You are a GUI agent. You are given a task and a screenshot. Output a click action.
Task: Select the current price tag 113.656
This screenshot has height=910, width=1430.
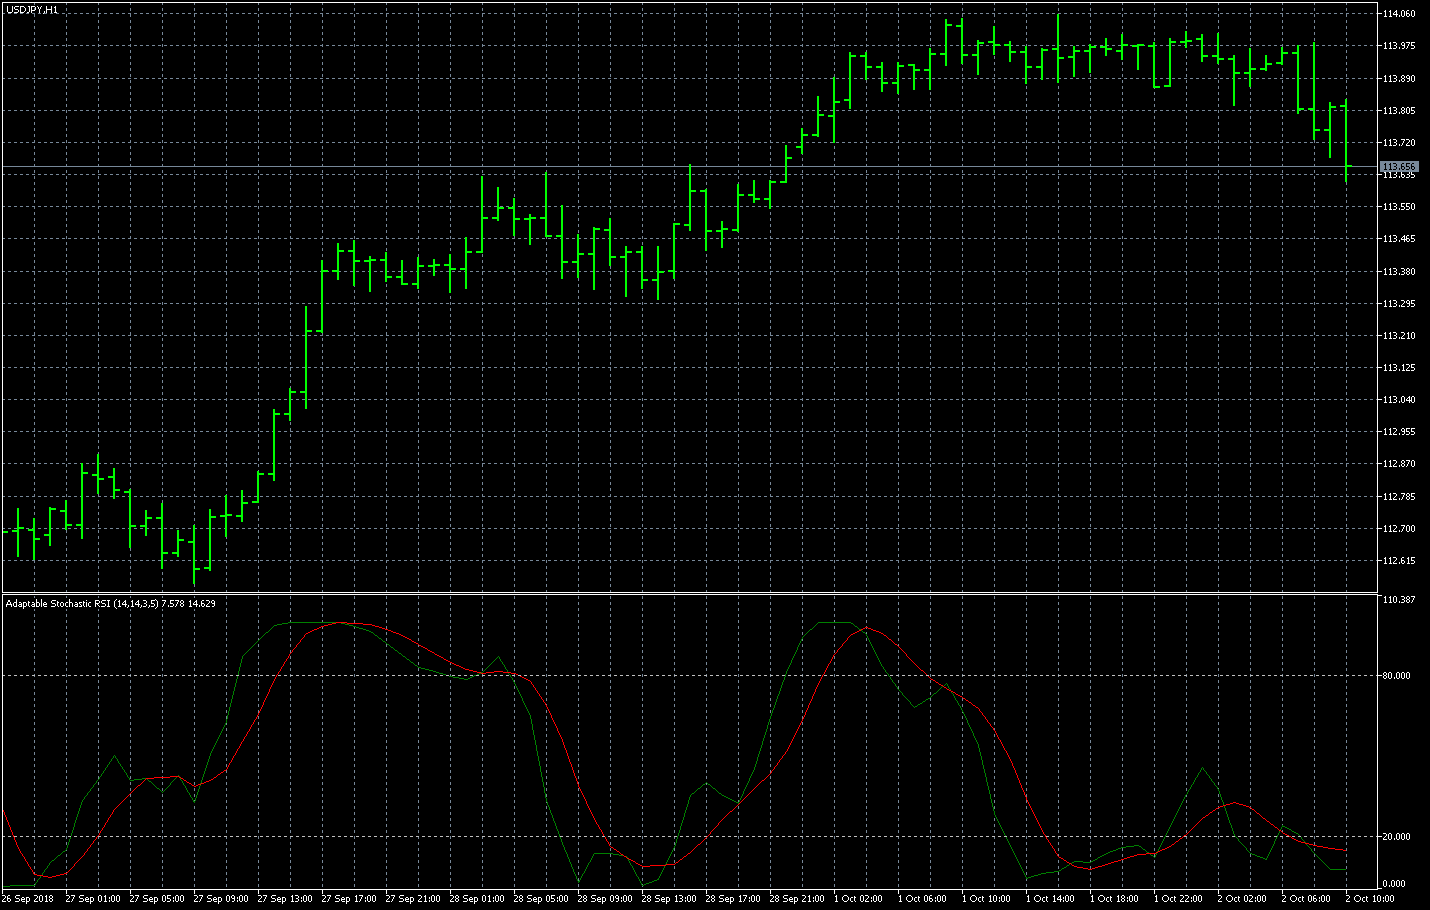point(1399,167)
